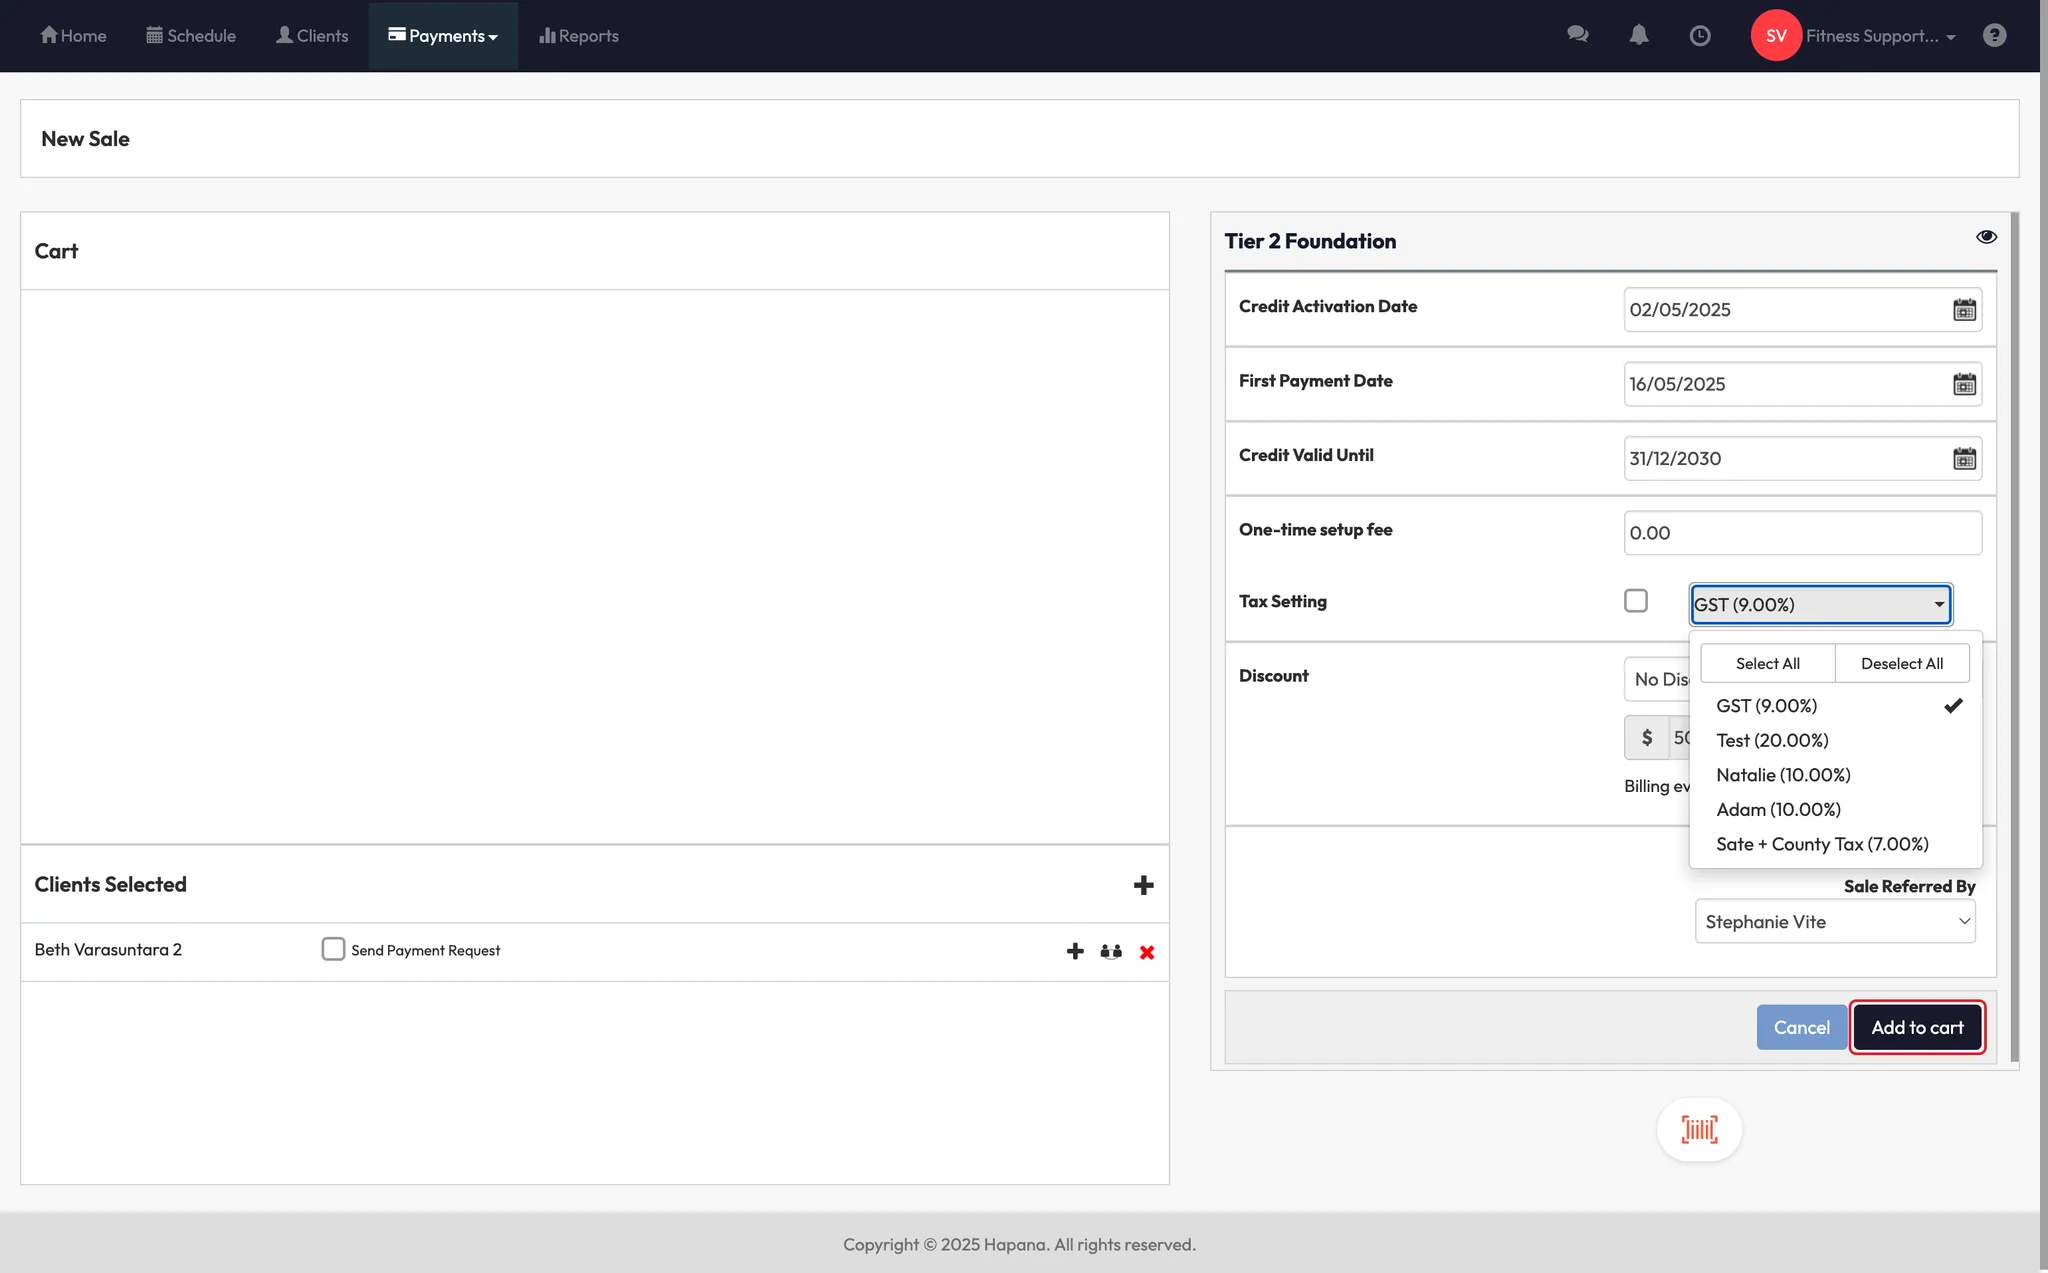Collapse the GST (9.00%) tax dropdown
The height and width of the screenshot is (1273, 2048).
[1820, 605]
